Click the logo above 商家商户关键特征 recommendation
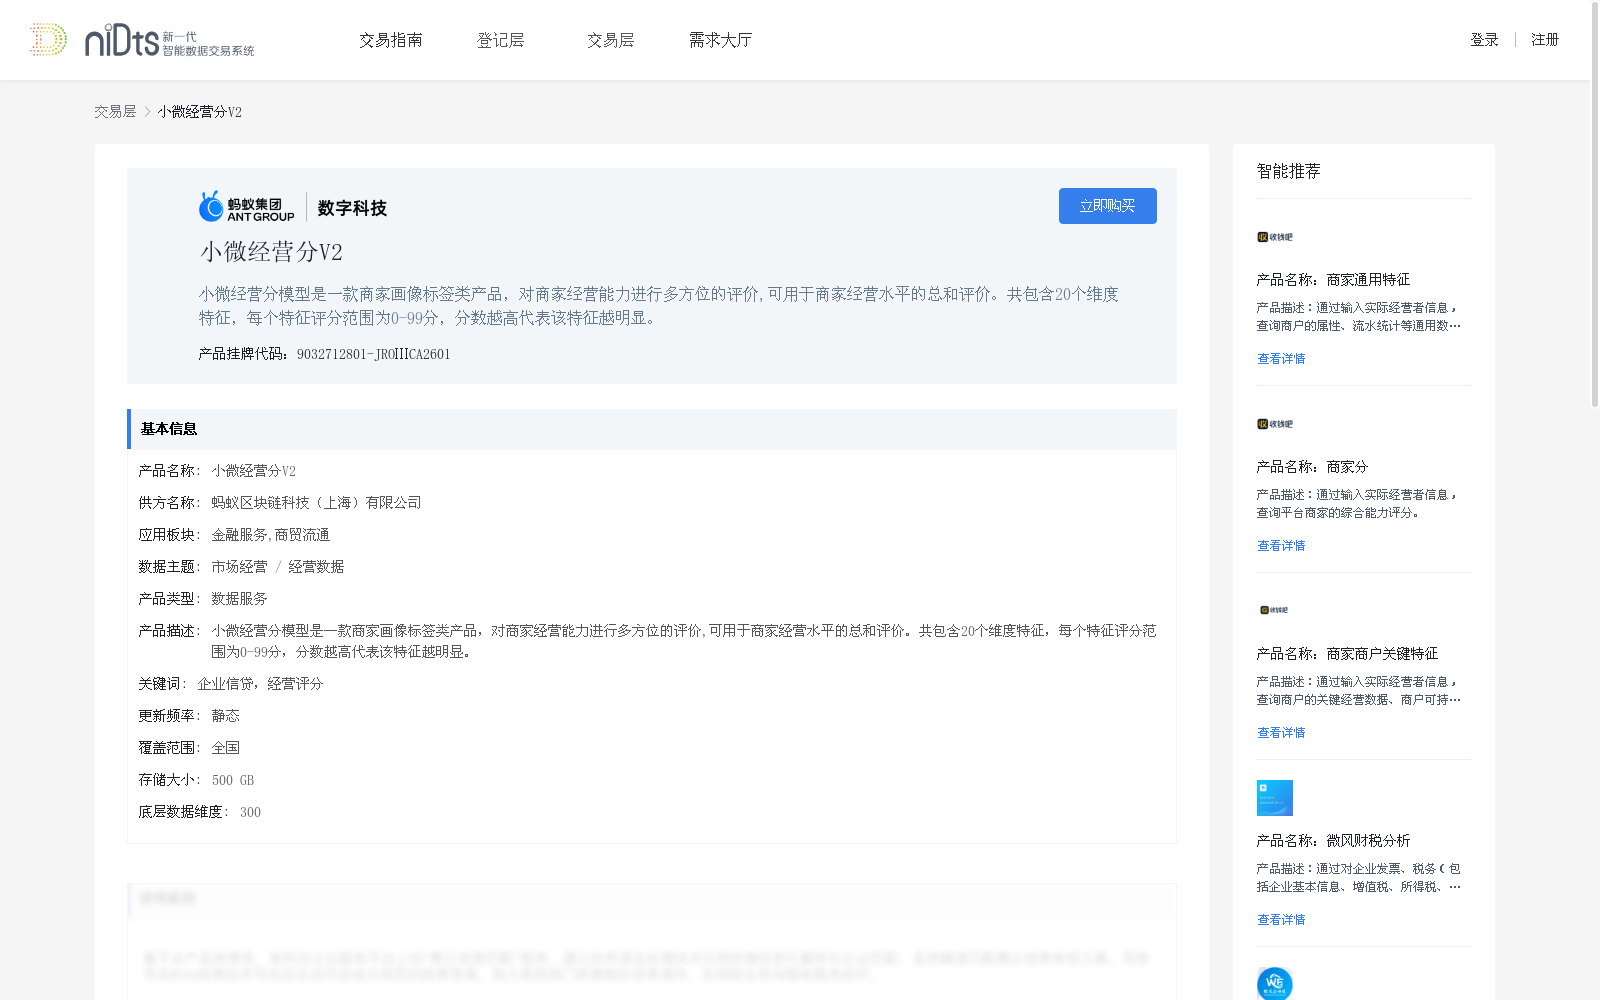1600x1000 pixels. pyautogui.click(x=1274, y=610)
